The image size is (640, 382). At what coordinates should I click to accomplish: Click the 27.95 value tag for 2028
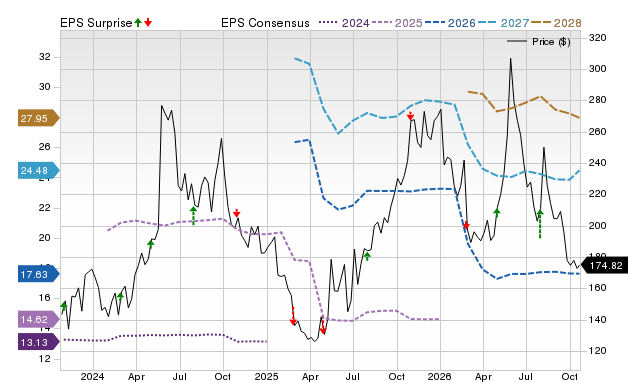[38, 118]
